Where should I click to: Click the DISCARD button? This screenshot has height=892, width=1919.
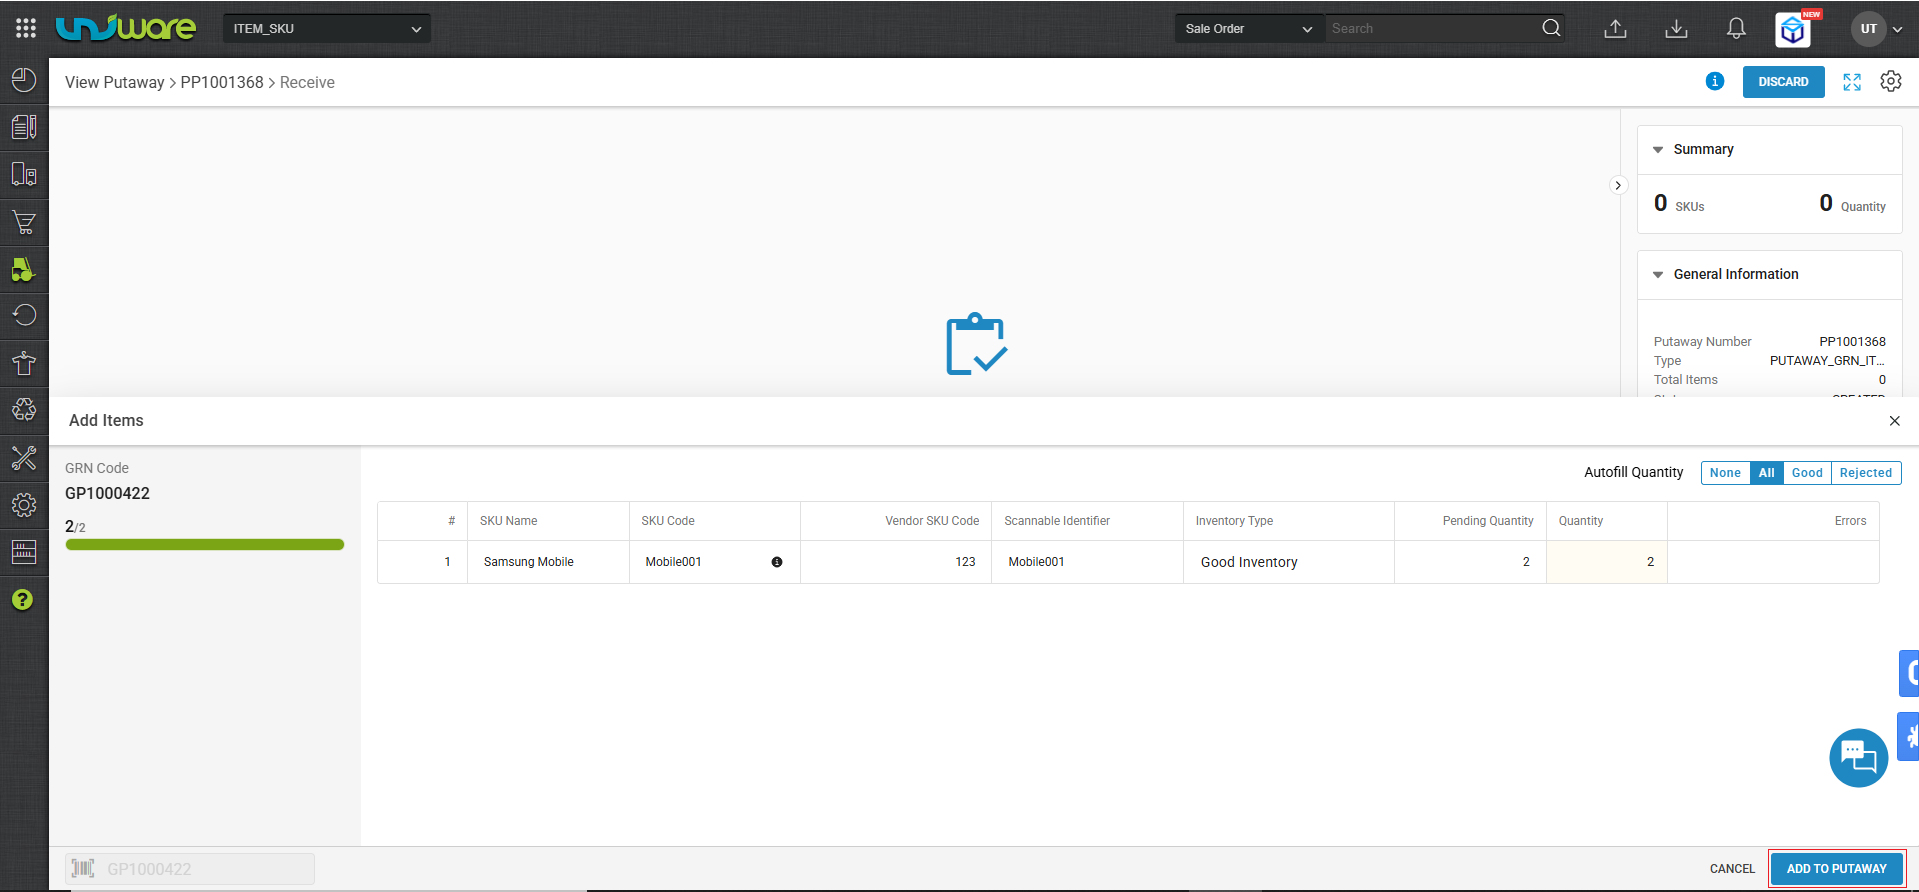pos(1783,82)
